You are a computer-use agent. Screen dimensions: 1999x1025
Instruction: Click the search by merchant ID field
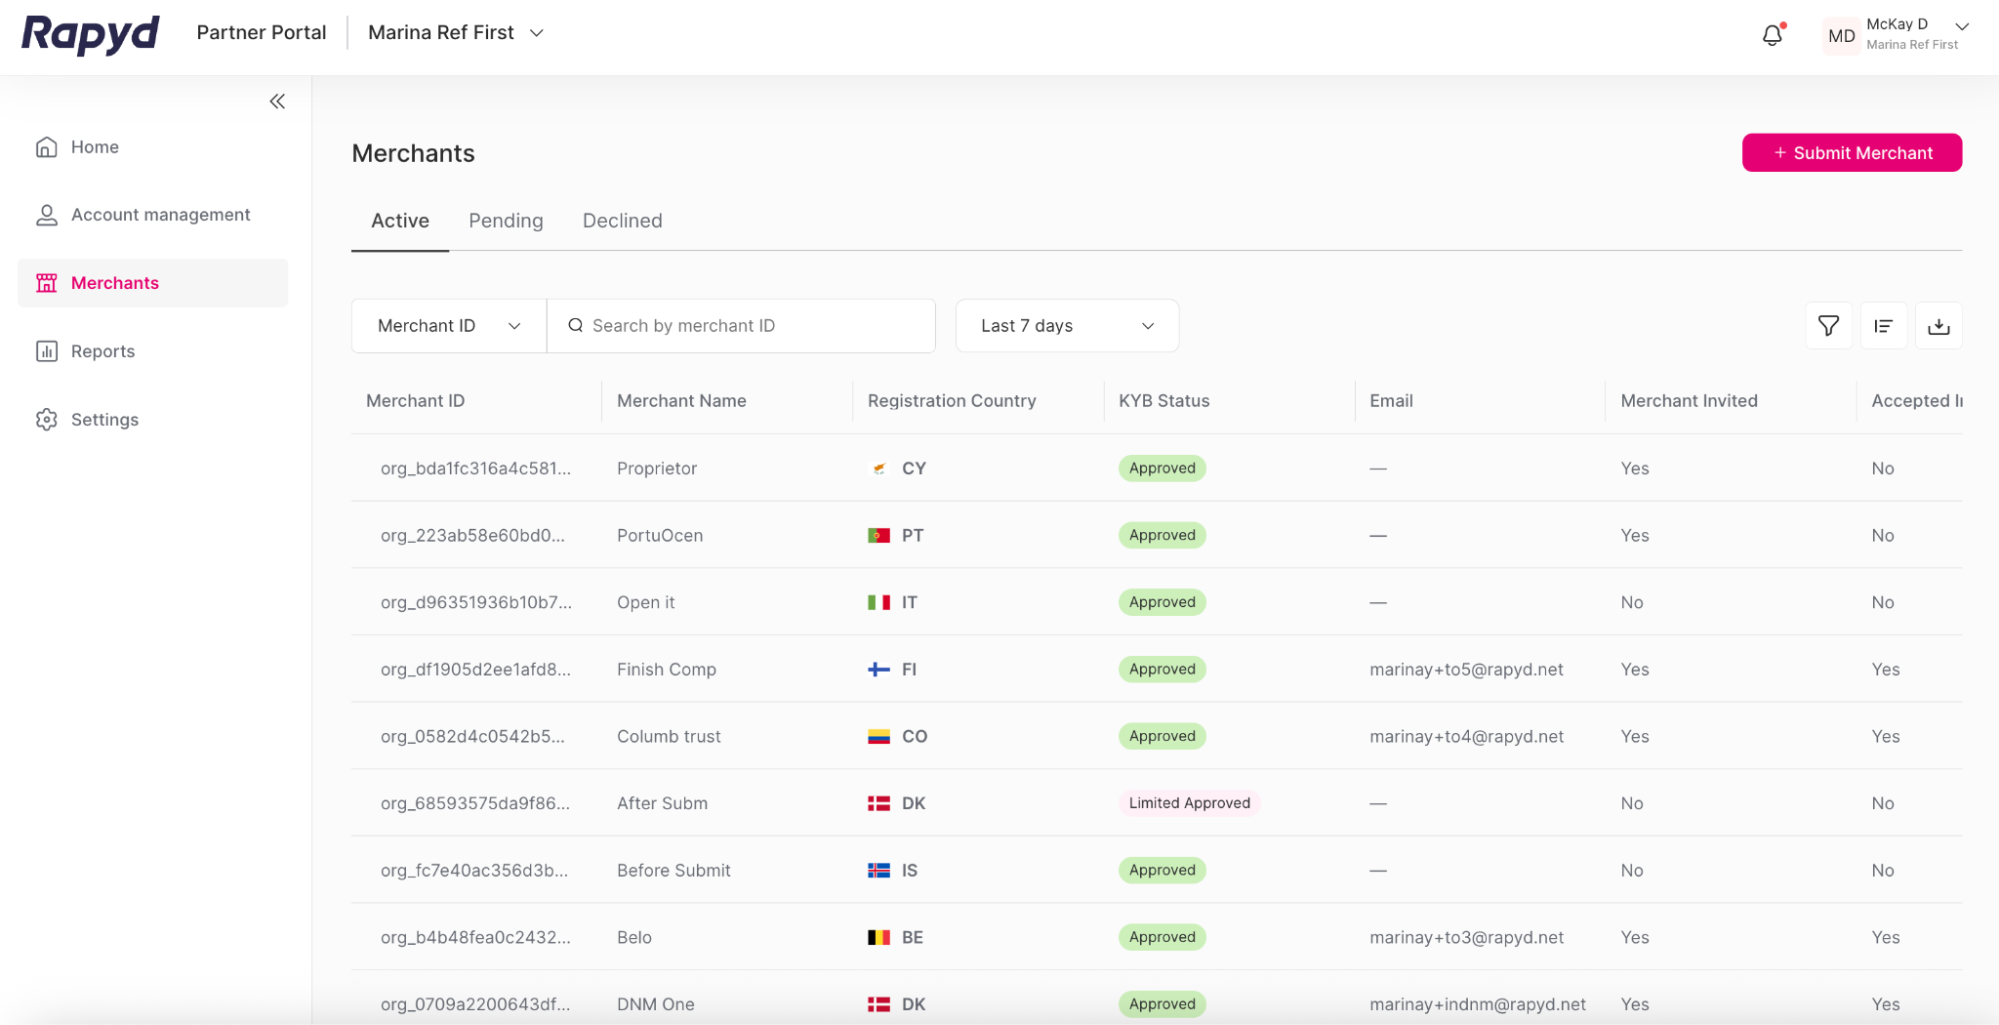[x=741, y=325]
